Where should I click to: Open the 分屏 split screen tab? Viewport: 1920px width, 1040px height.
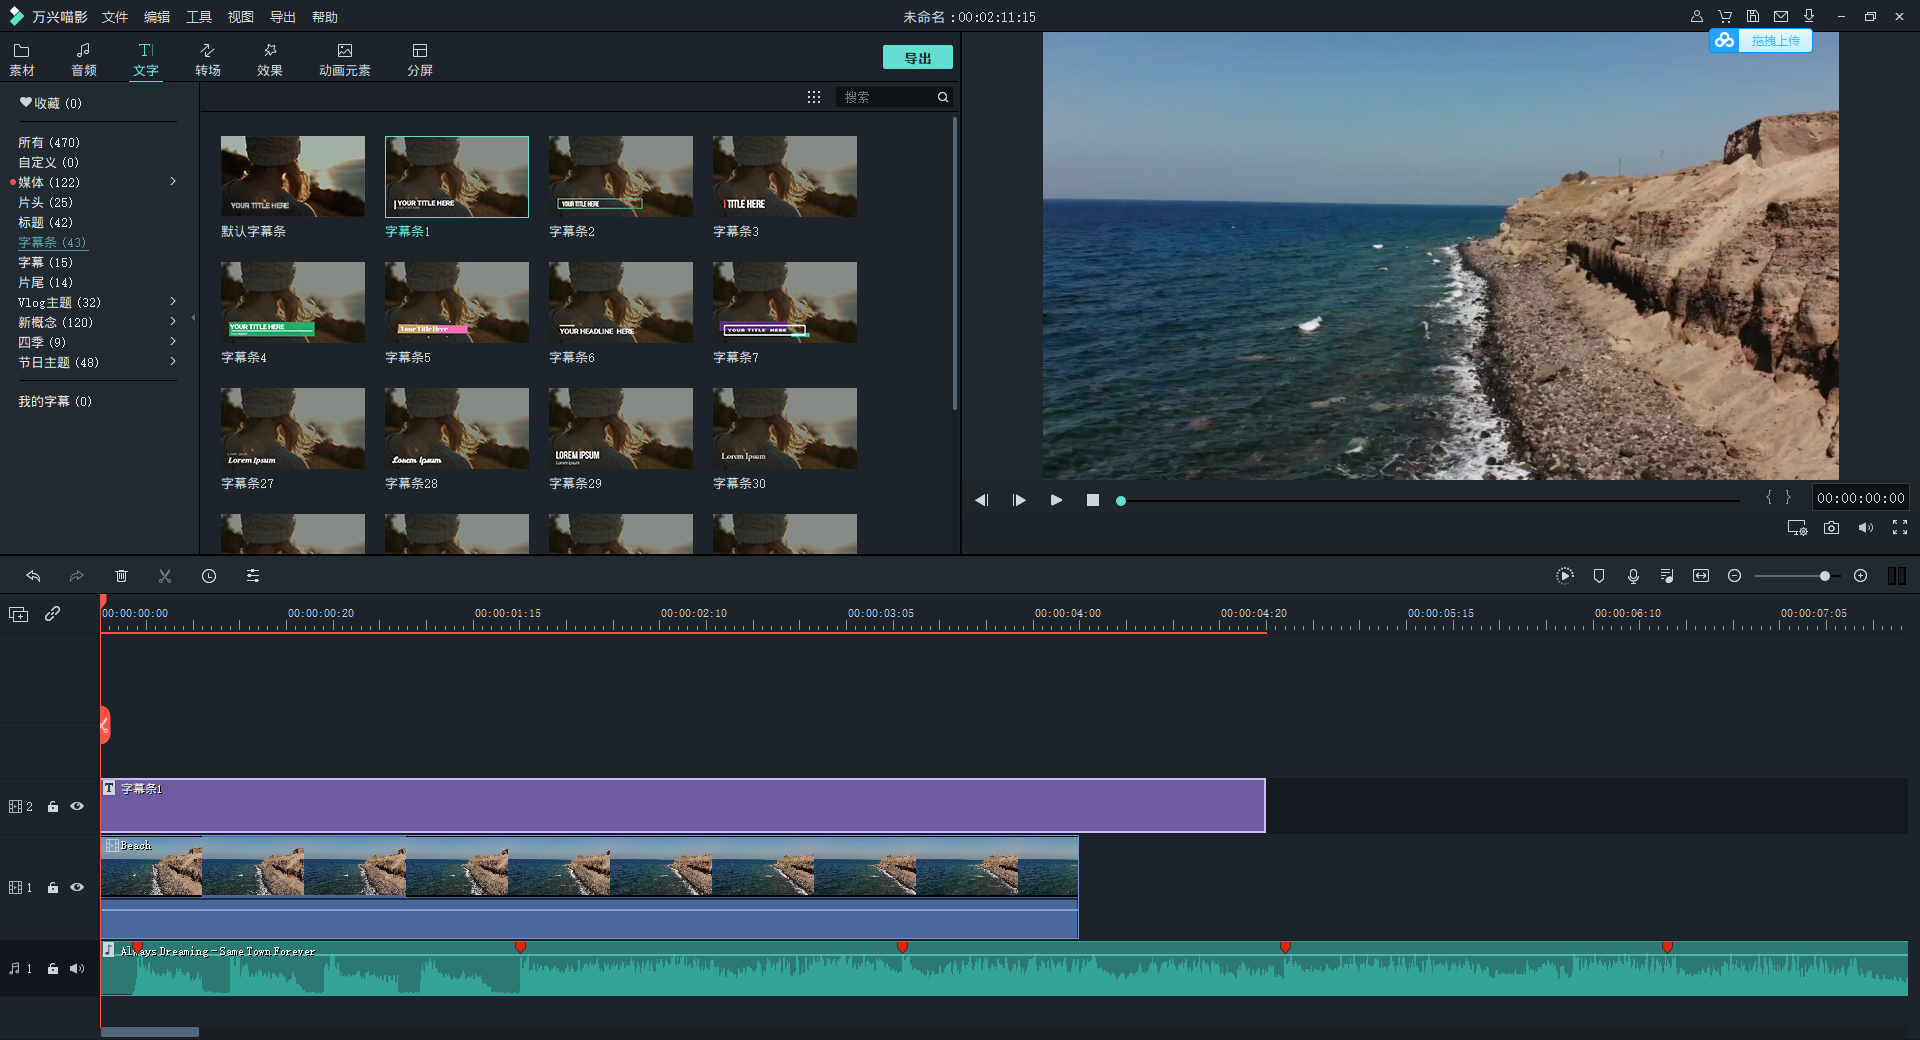[x=420, y=60]
